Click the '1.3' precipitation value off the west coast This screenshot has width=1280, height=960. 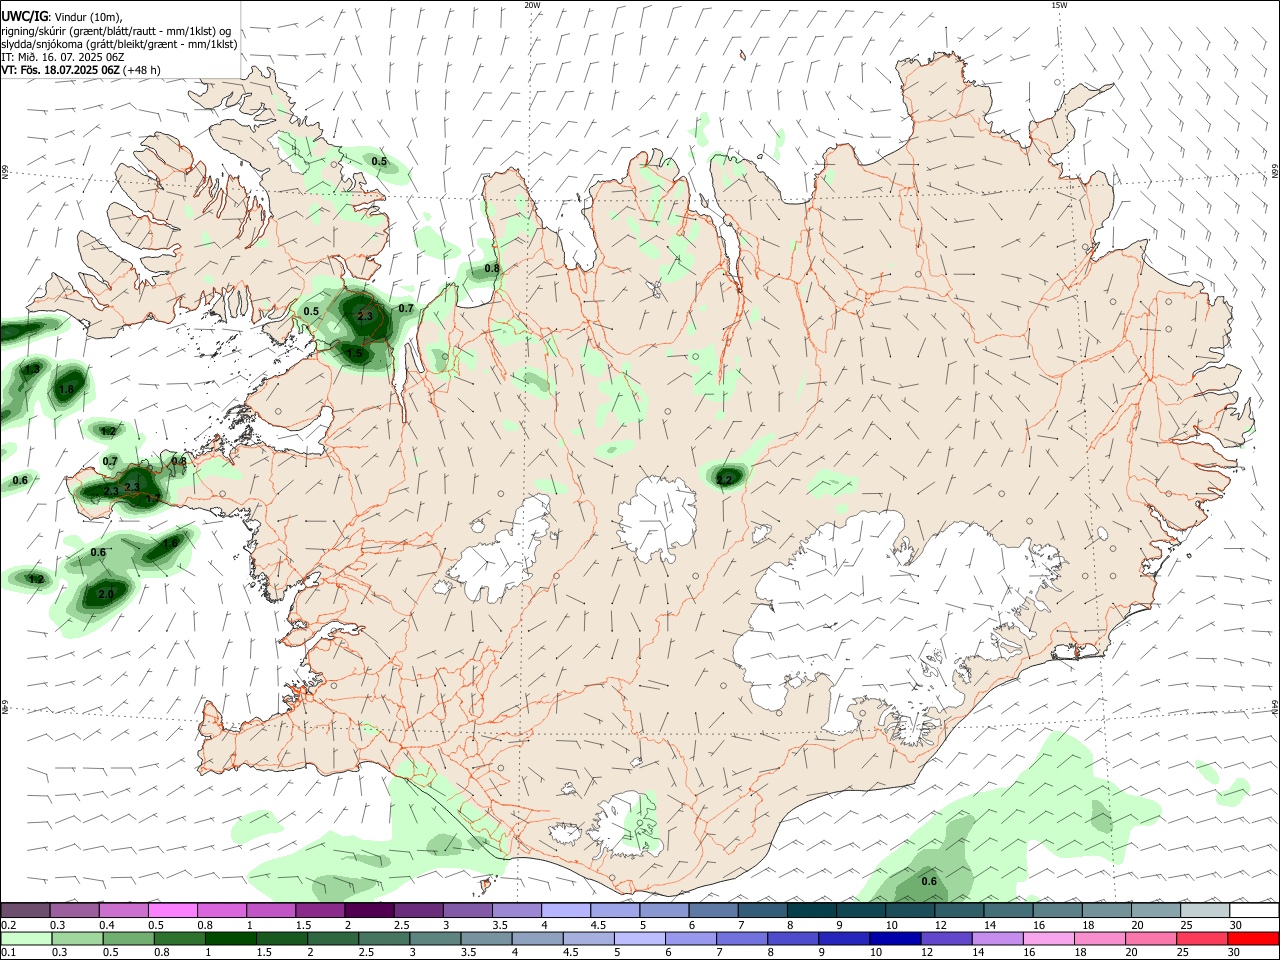(32, 369)
